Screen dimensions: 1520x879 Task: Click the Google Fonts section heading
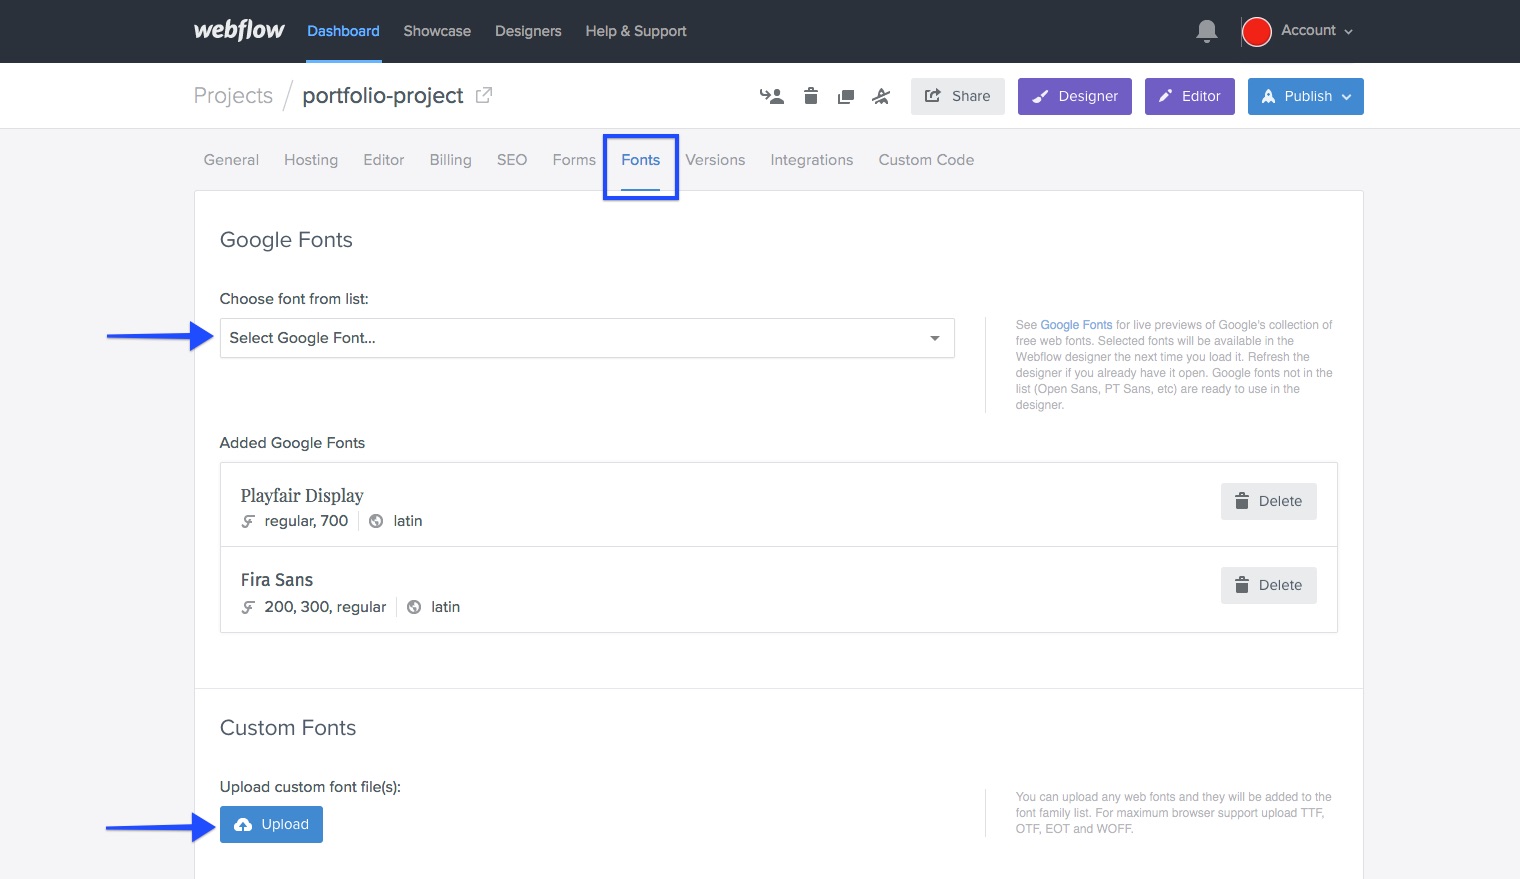click(x=286, y=240)
